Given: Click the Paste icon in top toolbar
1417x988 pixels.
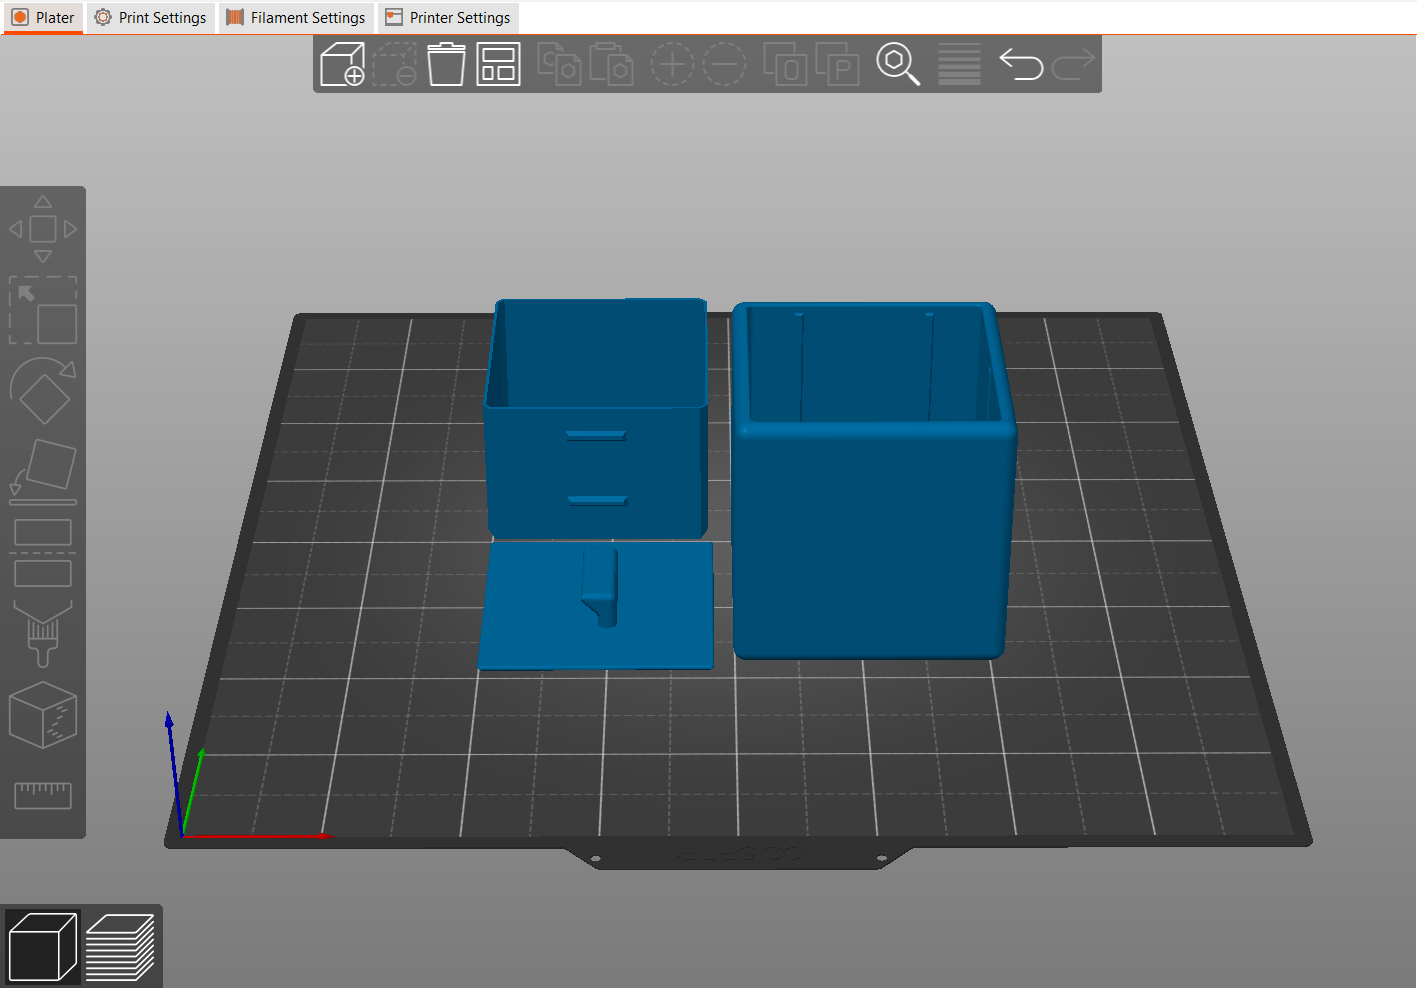Looking at the screenshot, I should coord(611,64).
